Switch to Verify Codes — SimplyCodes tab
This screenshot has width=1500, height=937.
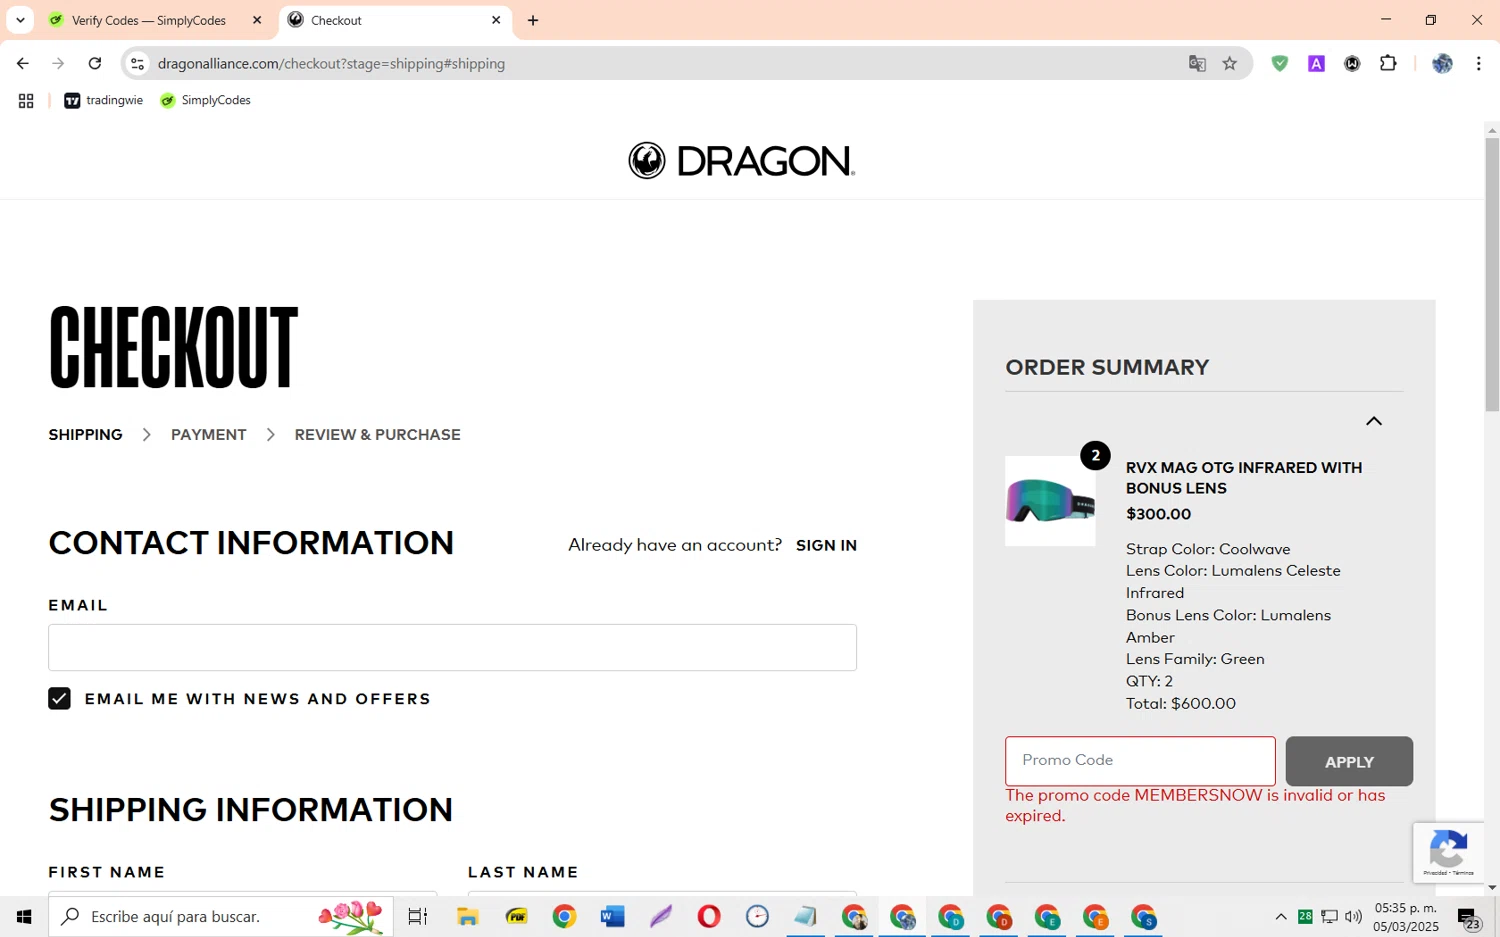pos(148,20)
